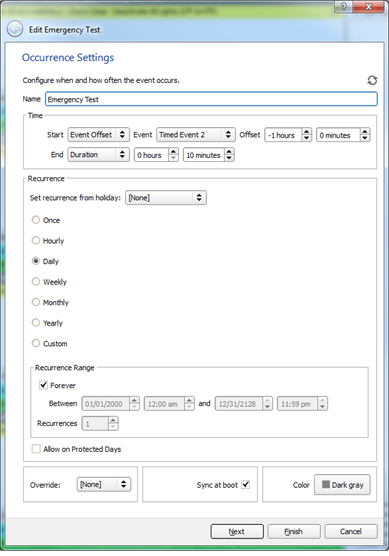Open the Start type dropdown
Image resolution: width=389 pixels, height=556 pixels.
point(99,135)
